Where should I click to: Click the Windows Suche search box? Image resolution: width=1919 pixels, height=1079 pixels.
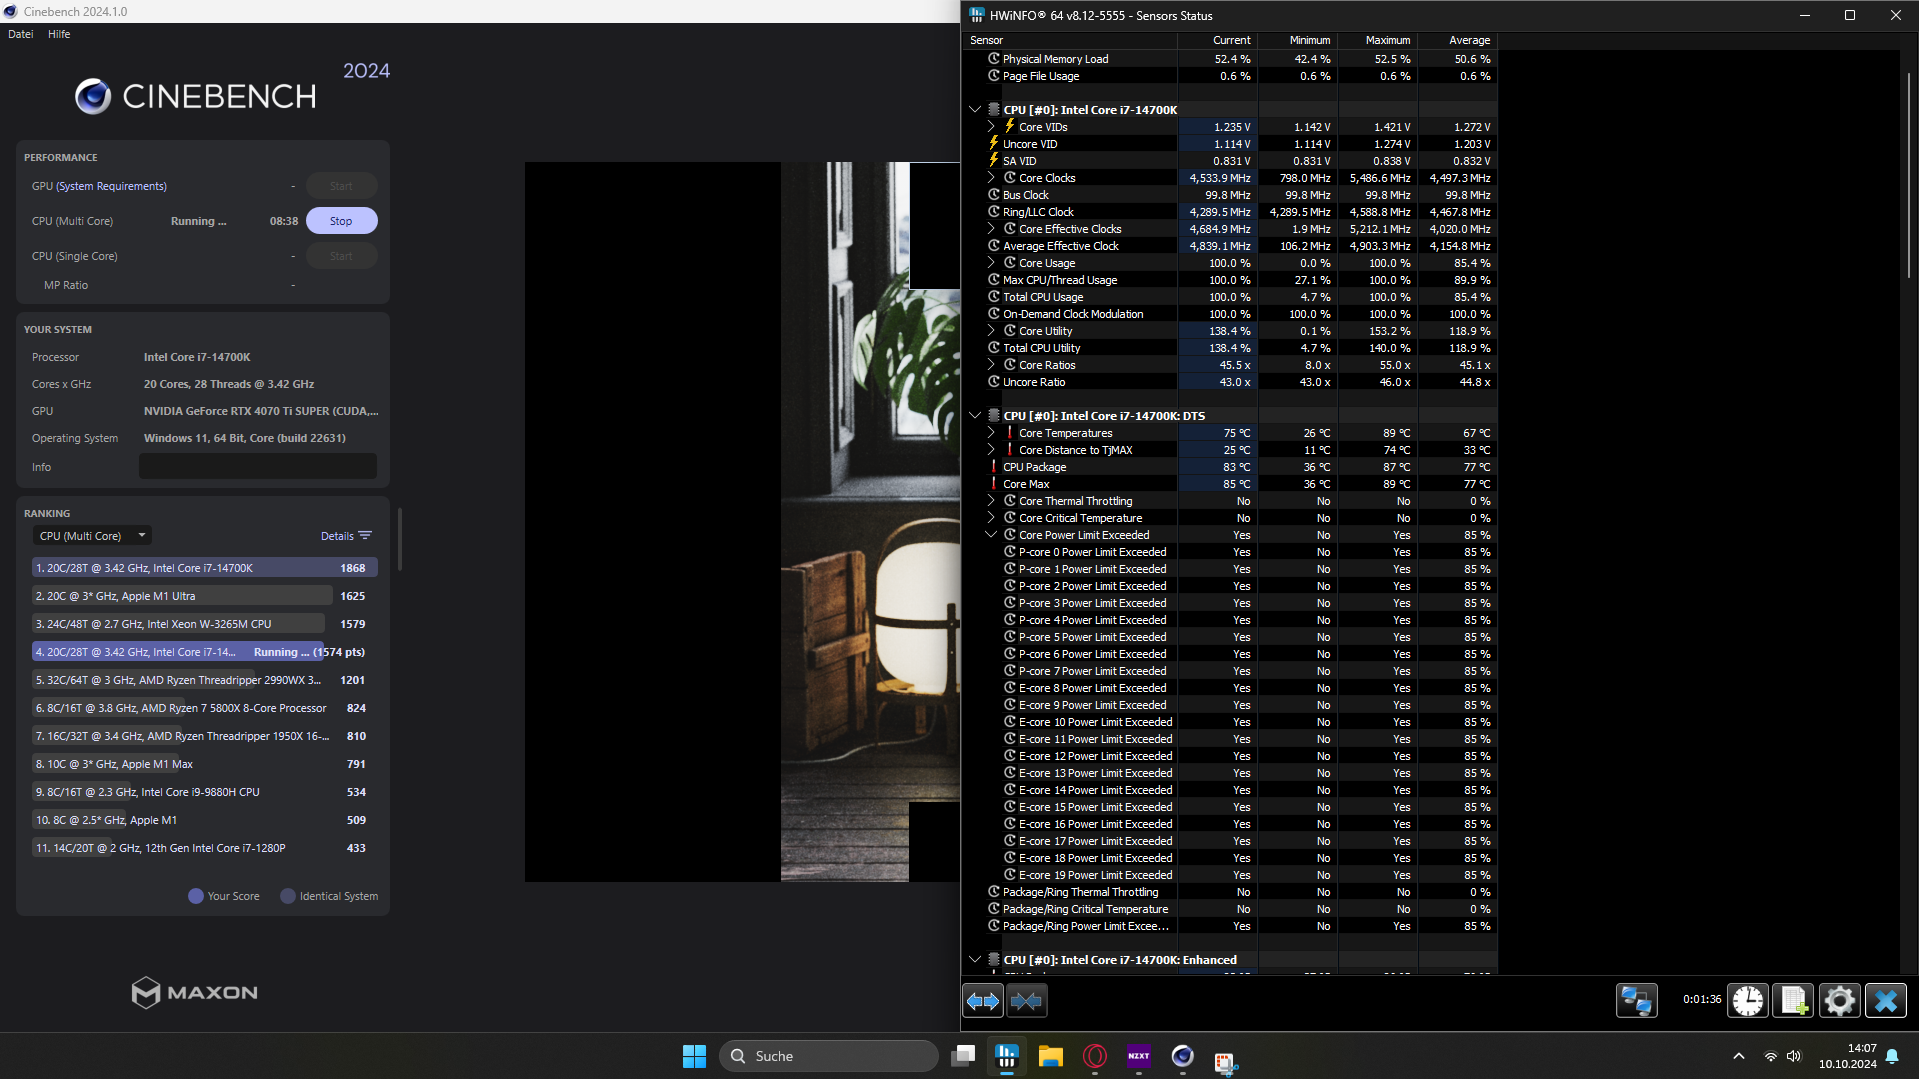pyautogui.click(x=829, y=1056)
